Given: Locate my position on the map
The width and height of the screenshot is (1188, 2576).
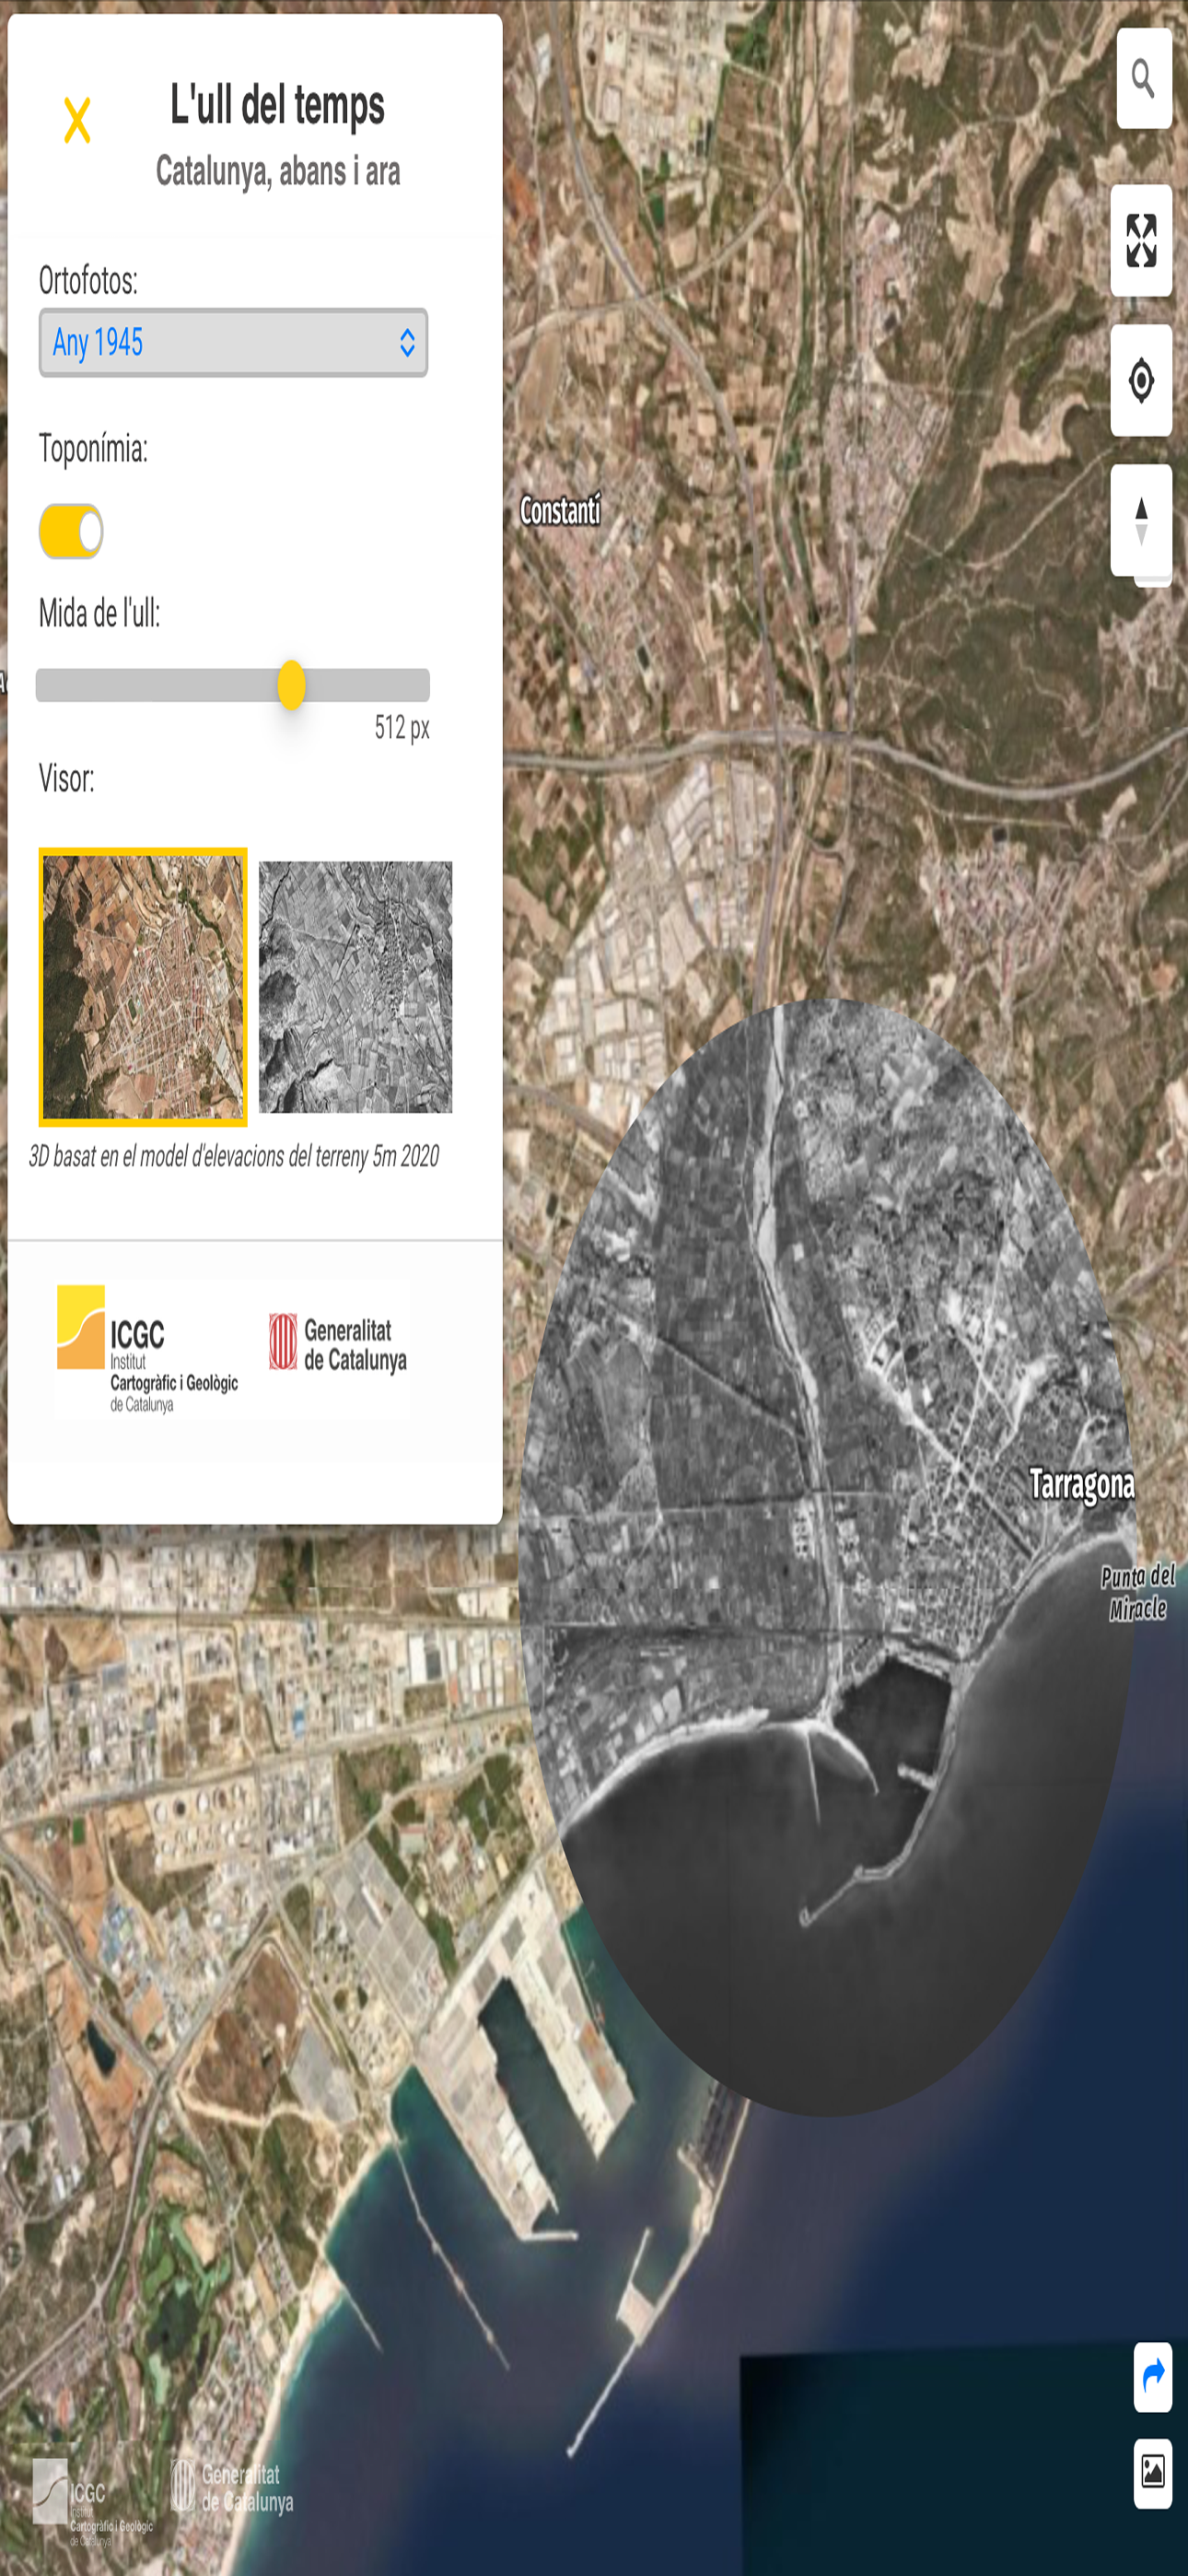Looking at the screenshot, I should pyautogui.click(x=1141, y=380).
